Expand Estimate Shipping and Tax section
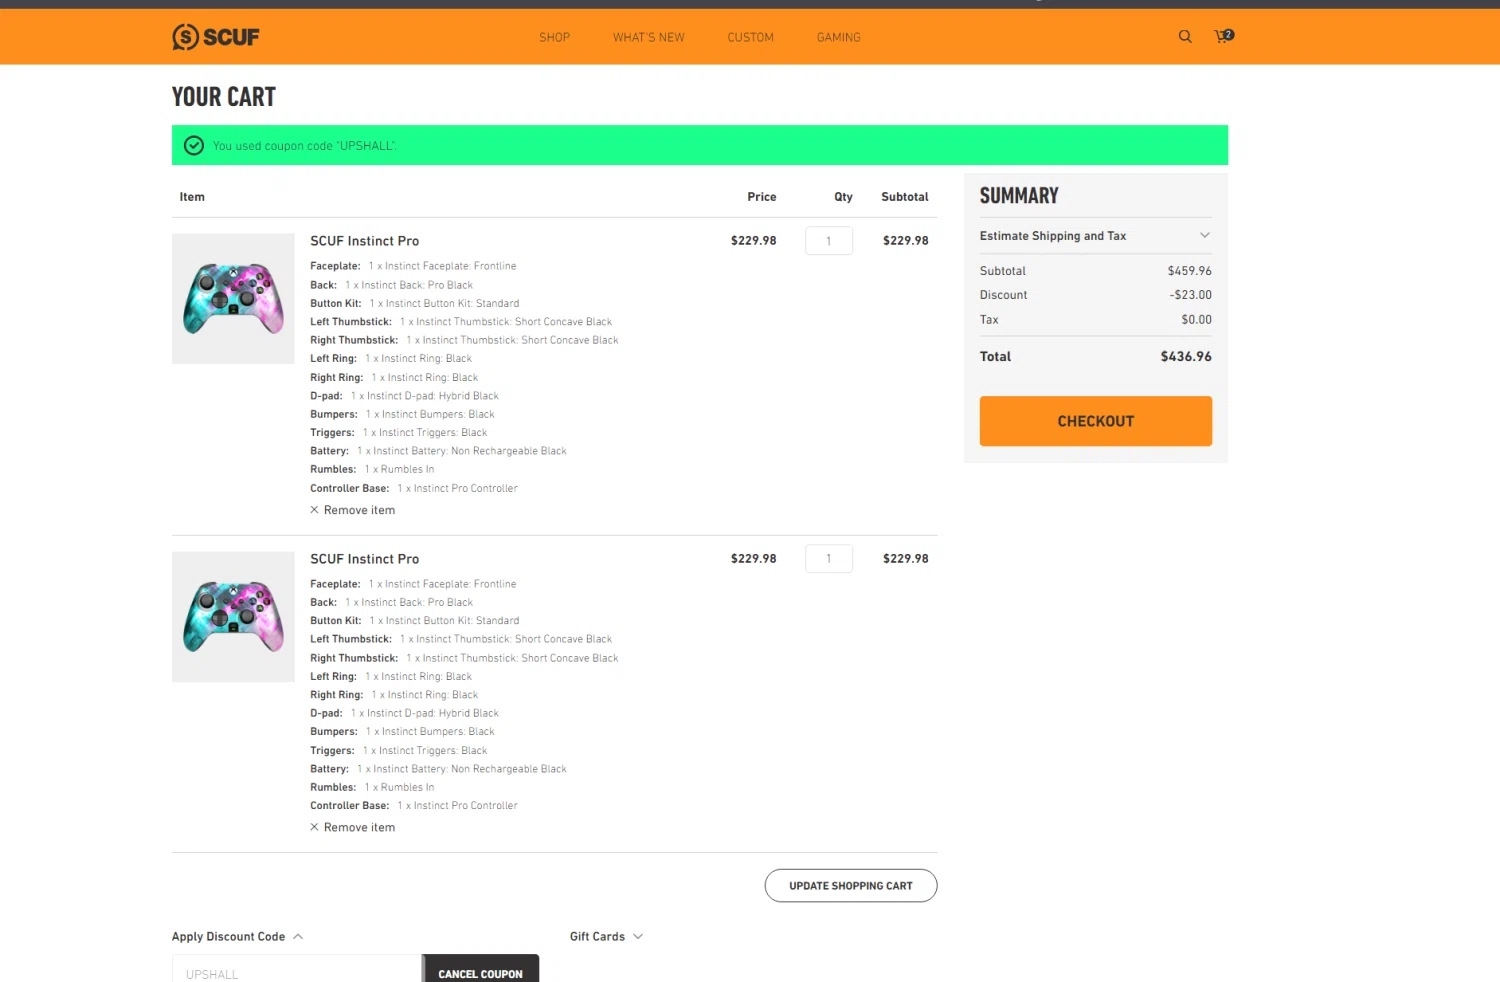Image resolution: width=1500 pixels, height=982 pixels. pyautogui.click(x=1095, y=236)
